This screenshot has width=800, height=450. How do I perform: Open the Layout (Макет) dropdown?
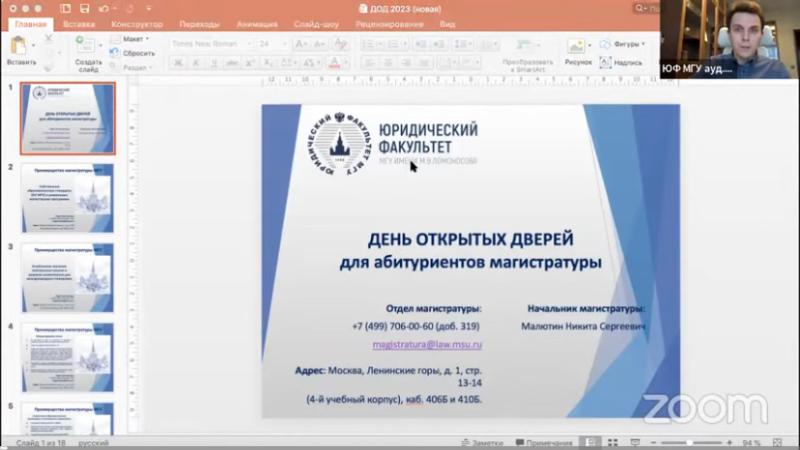[x=130, y=39]
